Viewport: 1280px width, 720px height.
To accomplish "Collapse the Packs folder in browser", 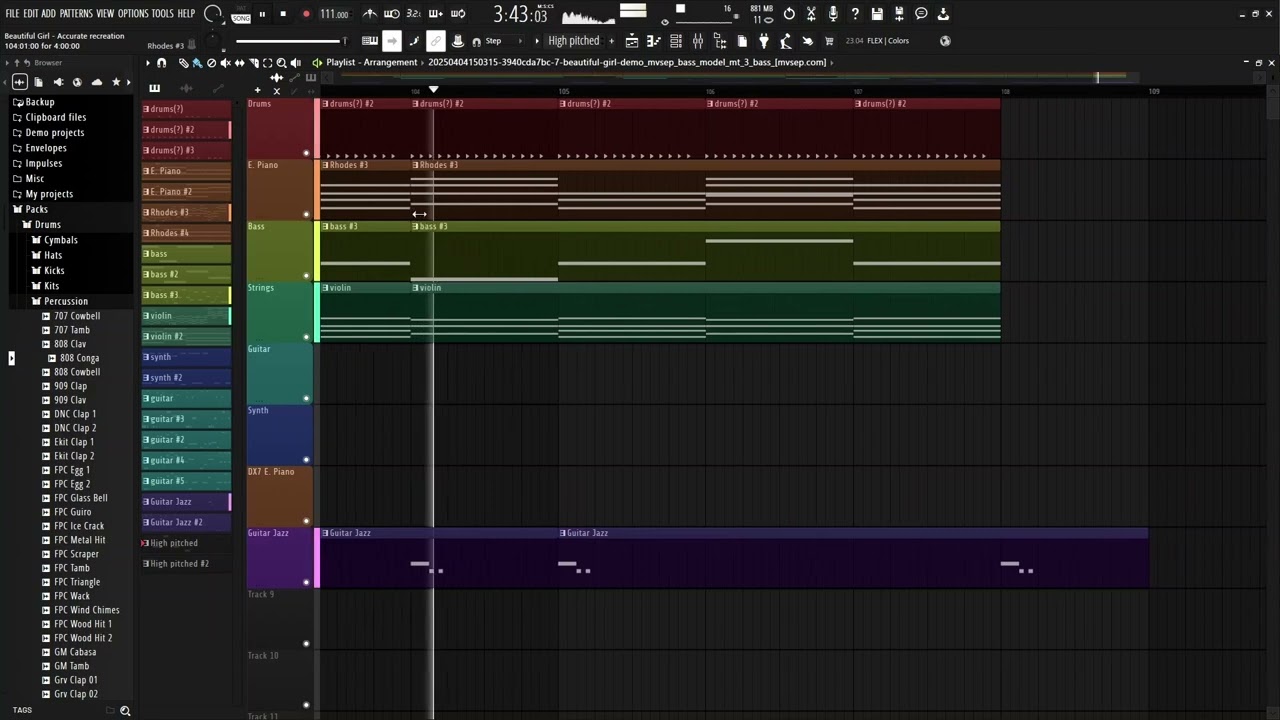I will coord(37,209).
